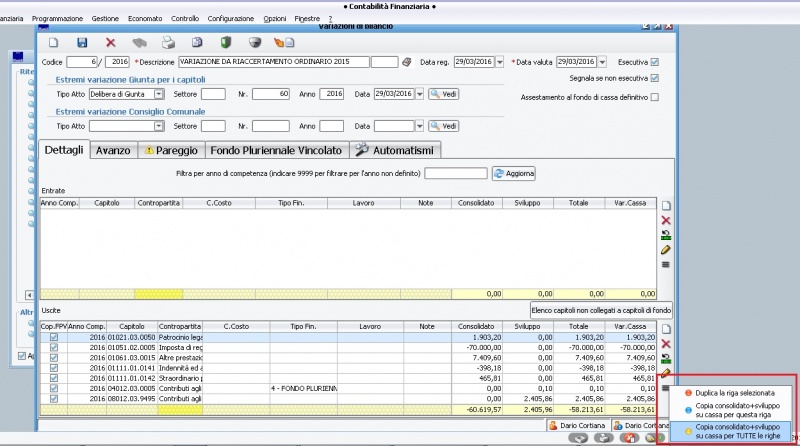Image resolution: width=800 pixels, height=446 pixels.
Task: Click the Descrizione text field
Action: [272, 62]
